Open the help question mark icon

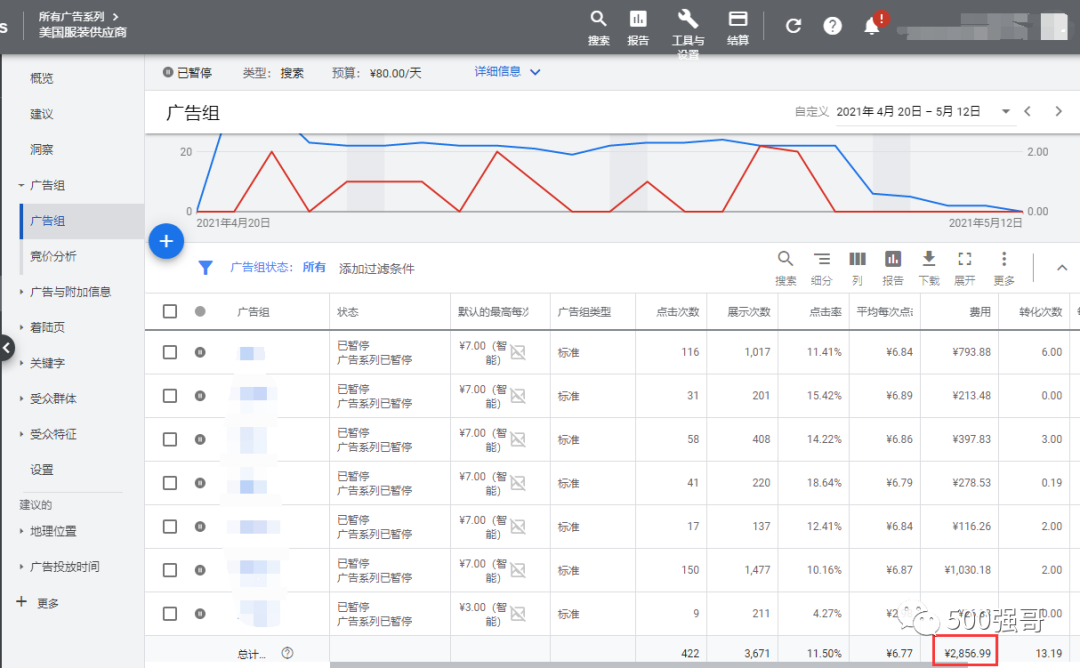(x=833, y=26)
